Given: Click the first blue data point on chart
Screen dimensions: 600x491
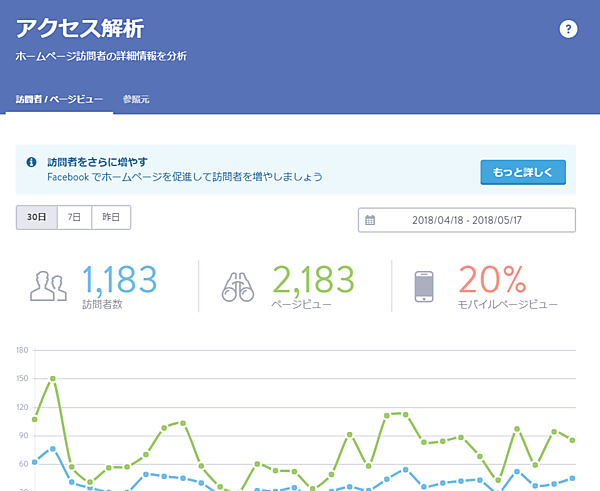Looking at the screenshot, I should pyautogui.click(x=35, y=462).
